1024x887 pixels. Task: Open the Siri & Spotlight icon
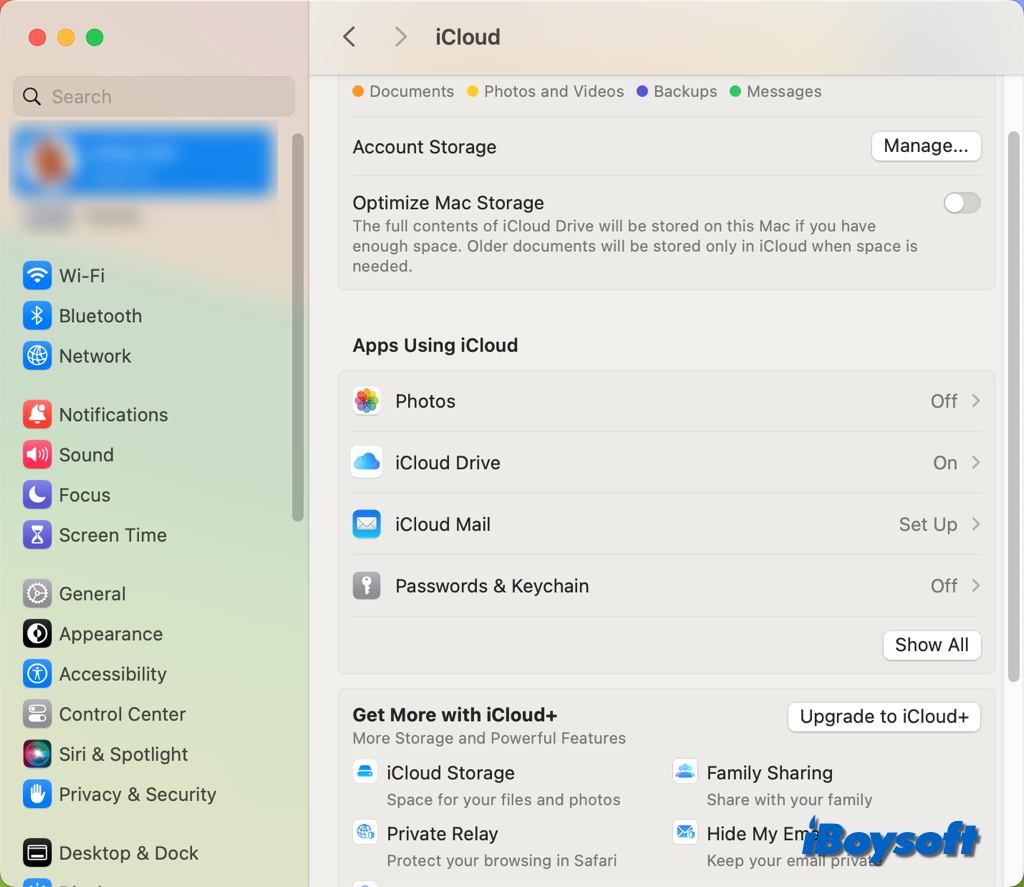(37, 754)
